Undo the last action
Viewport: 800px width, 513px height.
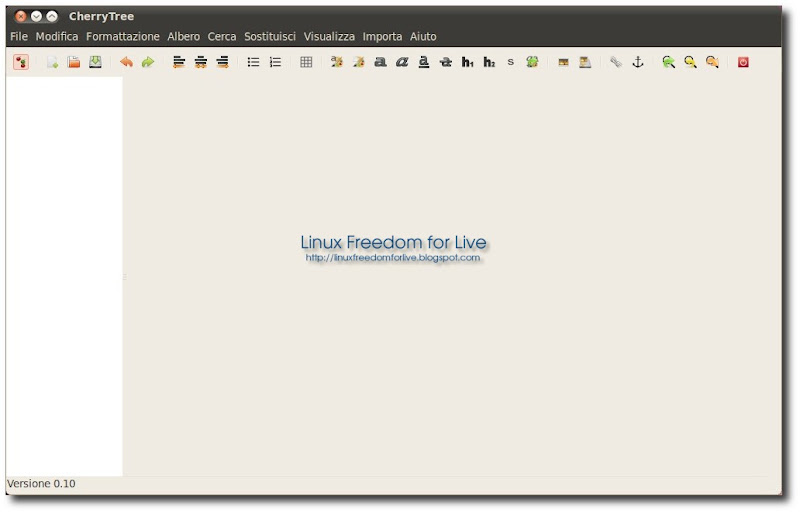click(126, 62)
